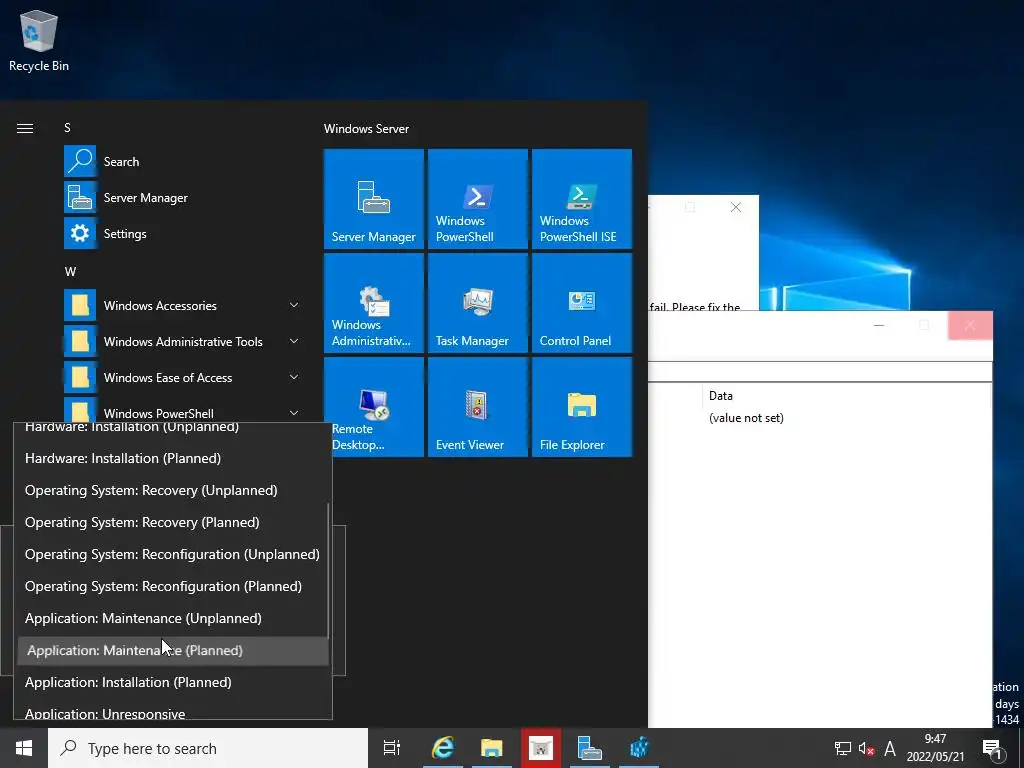Open Windows Ease of Access folder icon
Screen dimensions: 1024x768
pos(80,377)
